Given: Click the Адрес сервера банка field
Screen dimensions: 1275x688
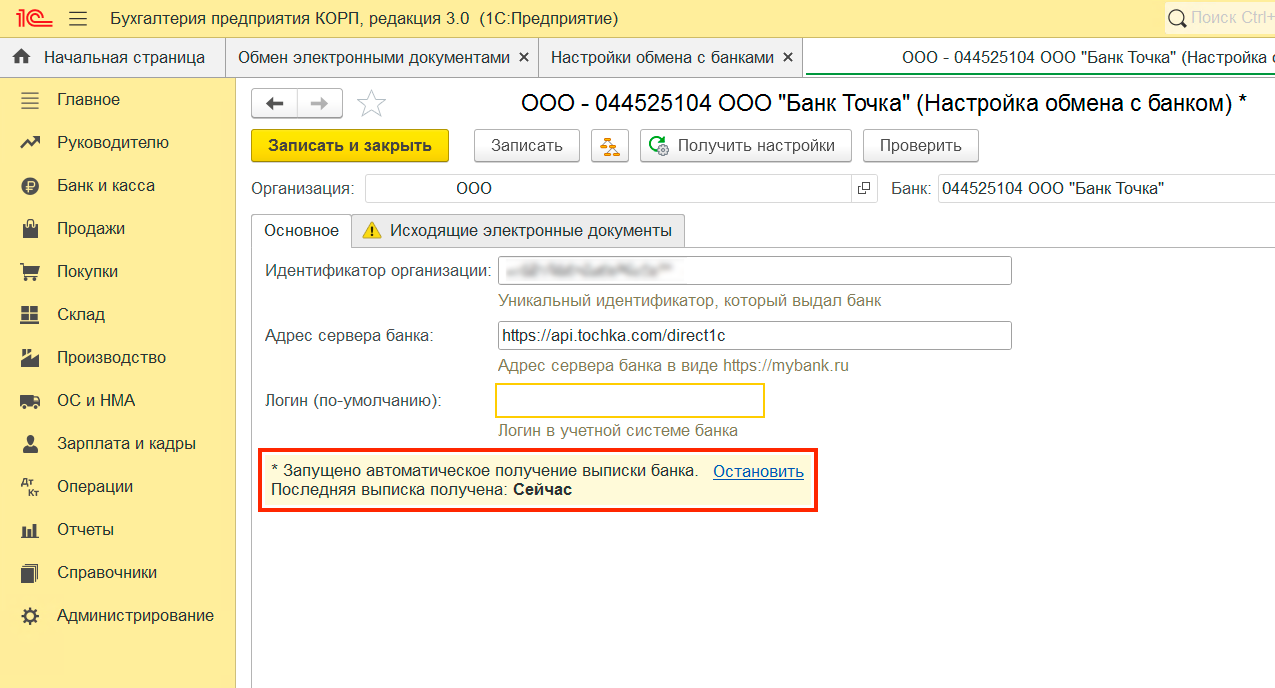Looking at the screenshot, I should [x=754, y=336].
